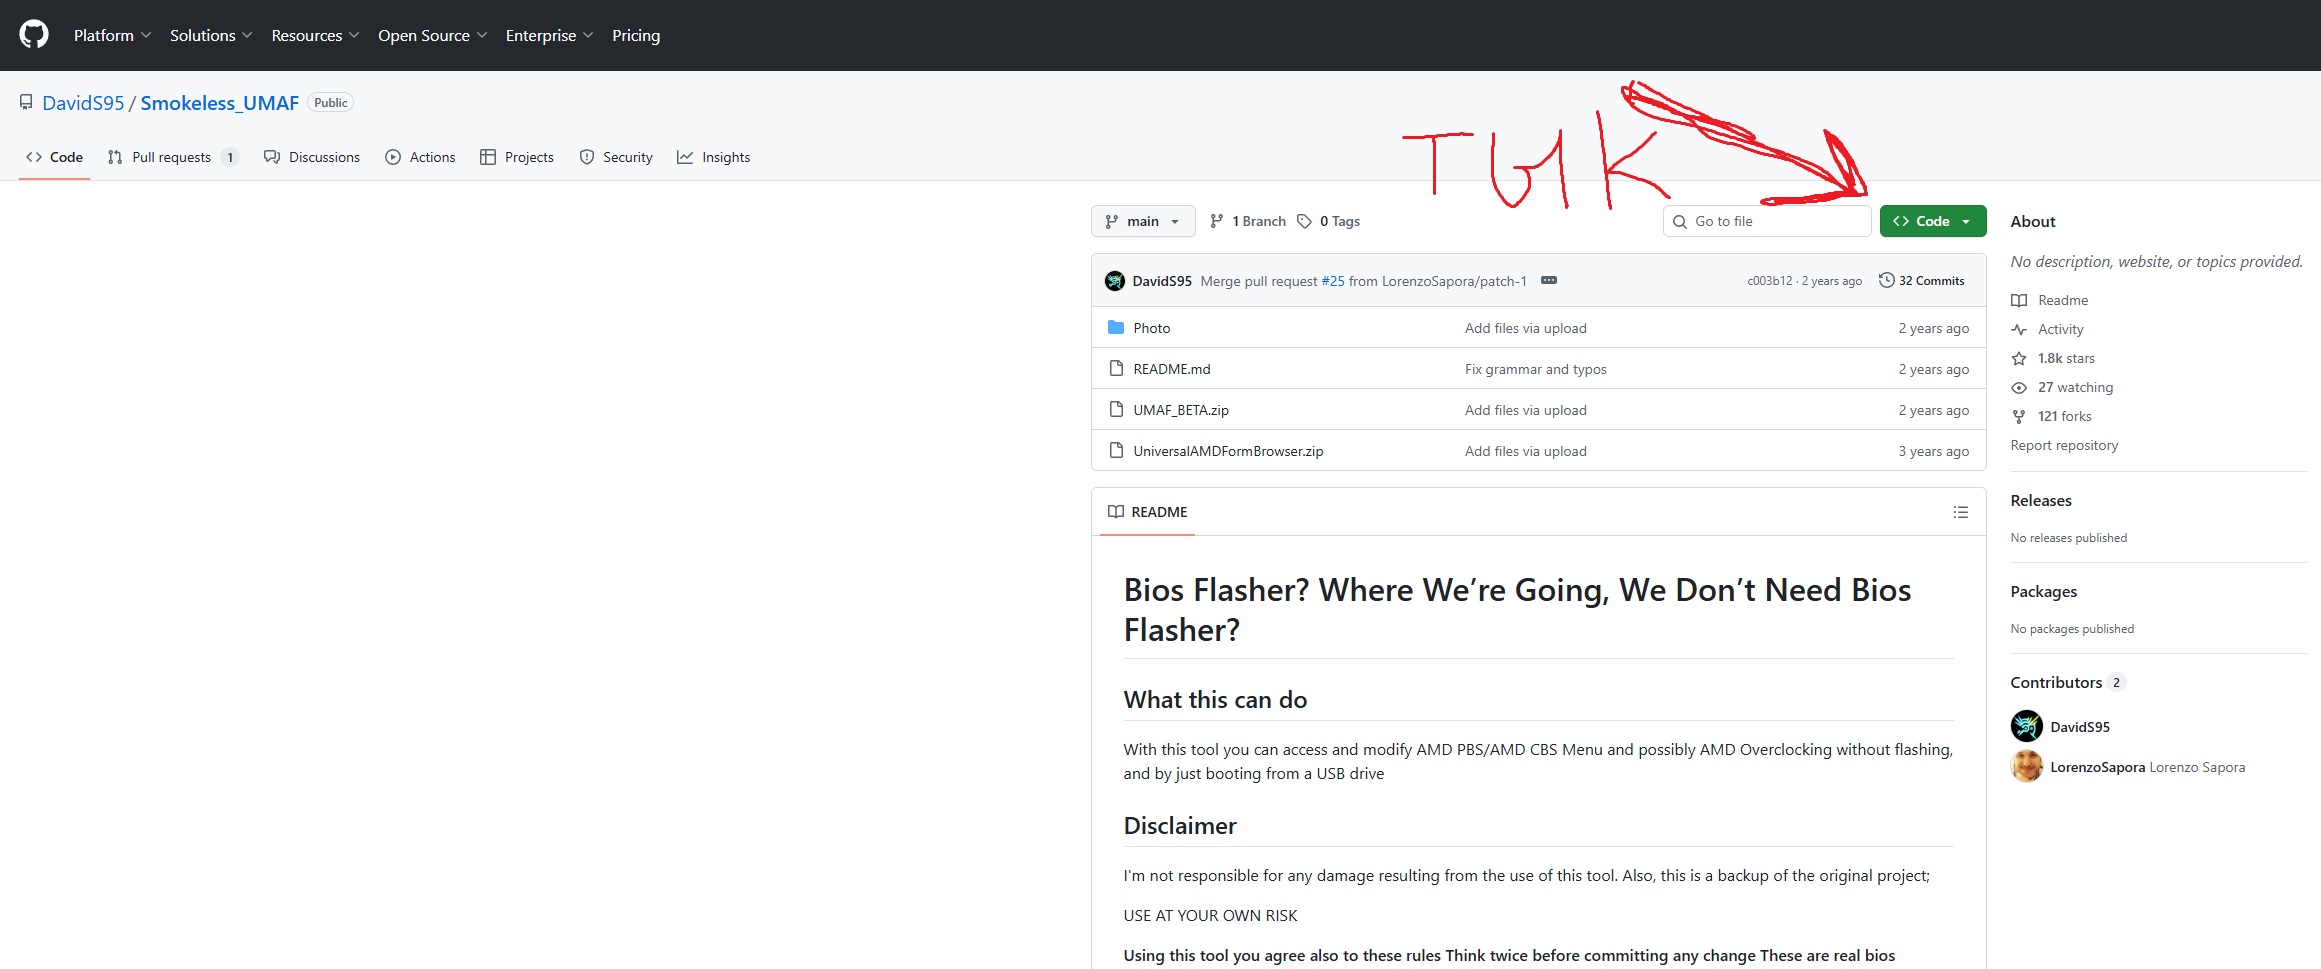Open pull request #25 link
Image resolution: width=2321 pixels, height=969 pixels.
tap(1333, 281)
